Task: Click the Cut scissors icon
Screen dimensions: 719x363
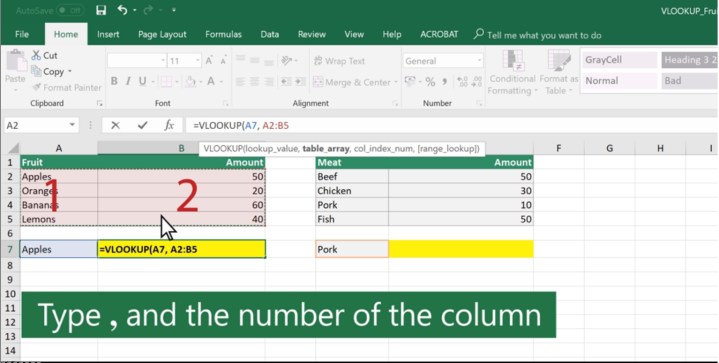Action: click(36, 55)
